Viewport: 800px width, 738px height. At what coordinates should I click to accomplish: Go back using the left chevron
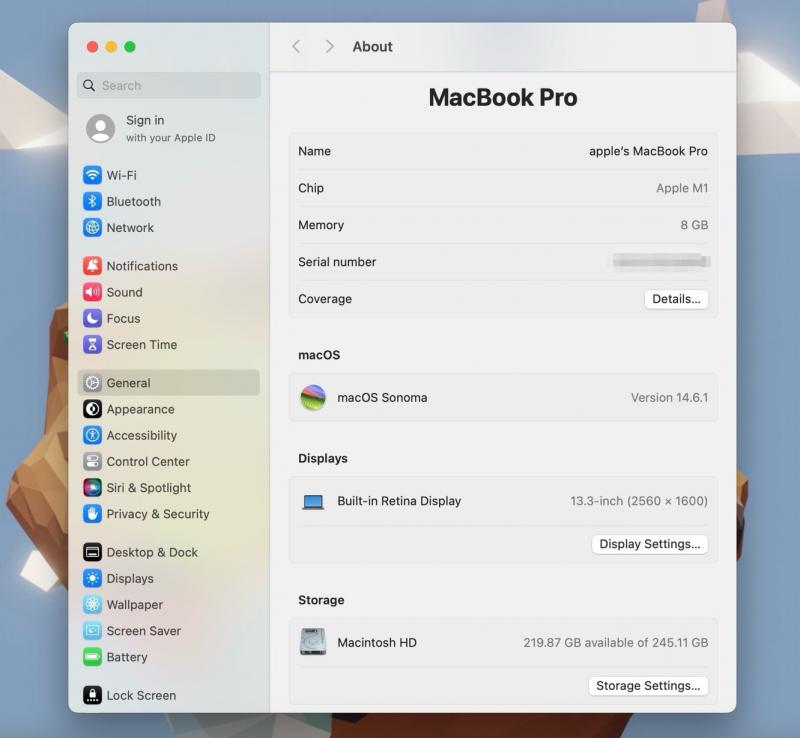[x=296, y=47]
